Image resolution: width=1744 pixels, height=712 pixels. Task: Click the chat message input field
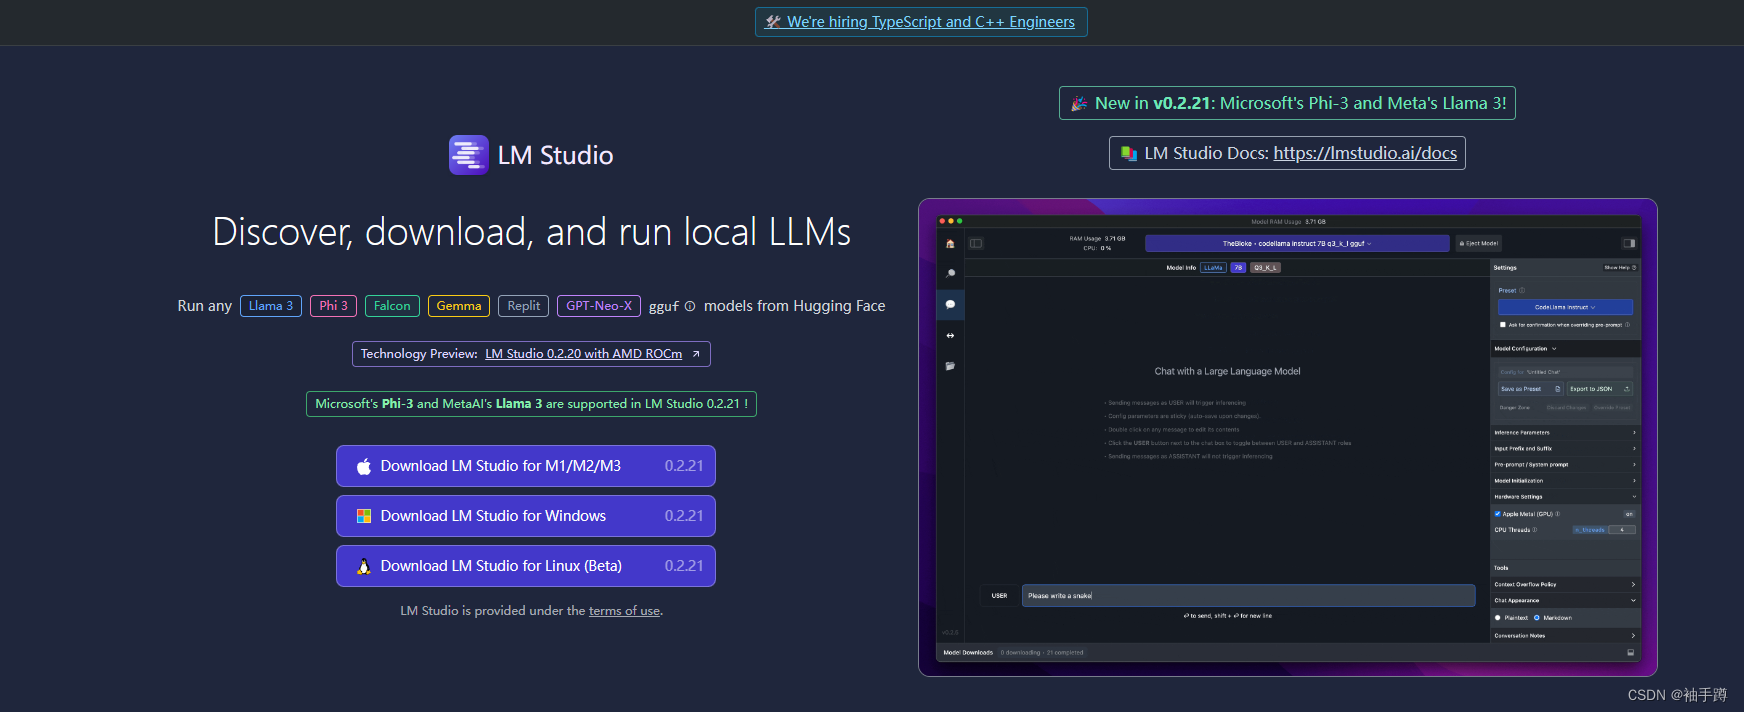pyautogui.click(x=1248, y=596)
